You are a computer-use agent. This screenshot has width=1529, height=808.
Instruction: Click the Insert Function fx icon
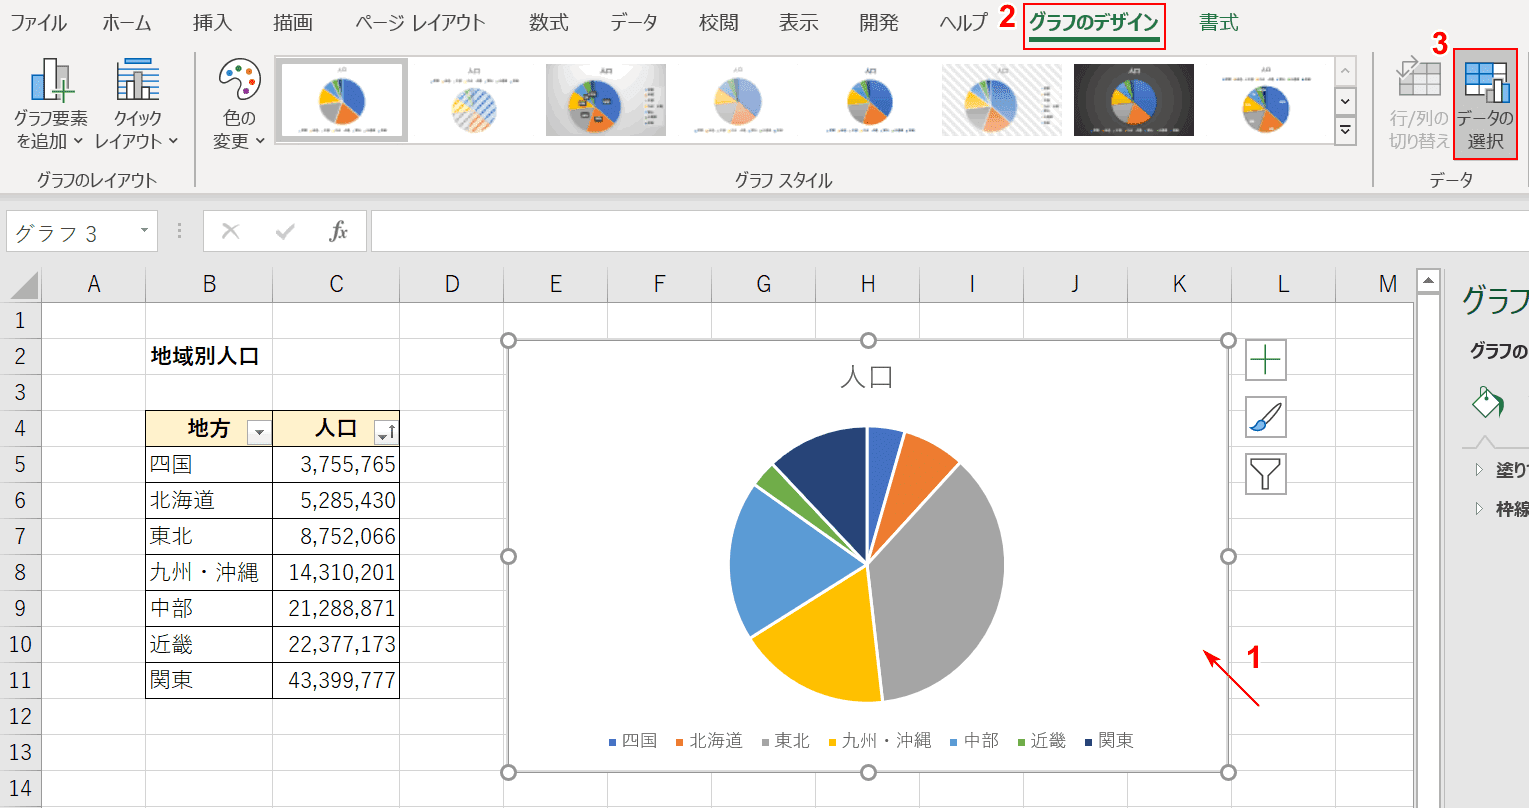(x=339, y=232)
